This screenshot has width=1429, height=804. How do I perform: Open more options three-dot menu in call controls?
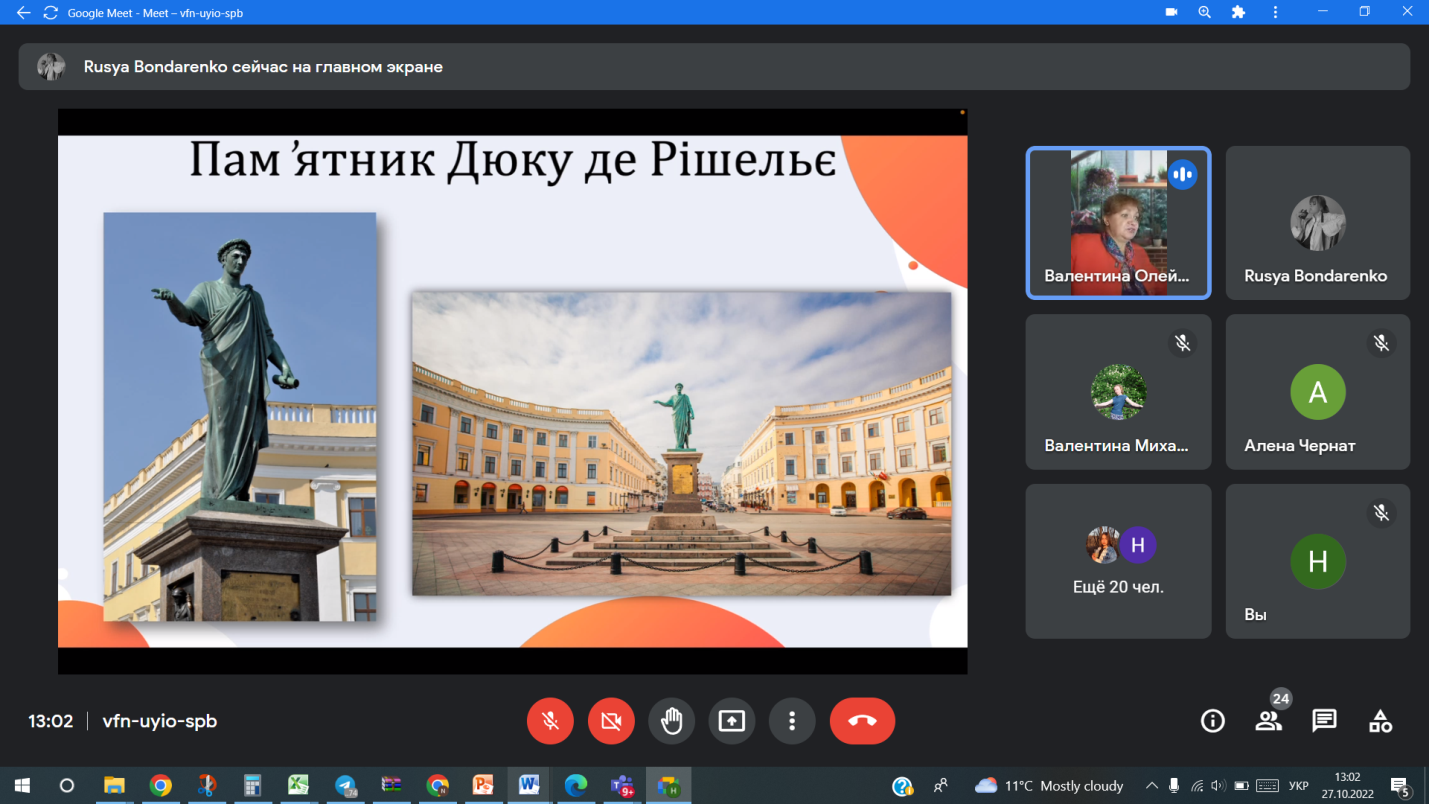pyautogui.click(x=792, y=721)
